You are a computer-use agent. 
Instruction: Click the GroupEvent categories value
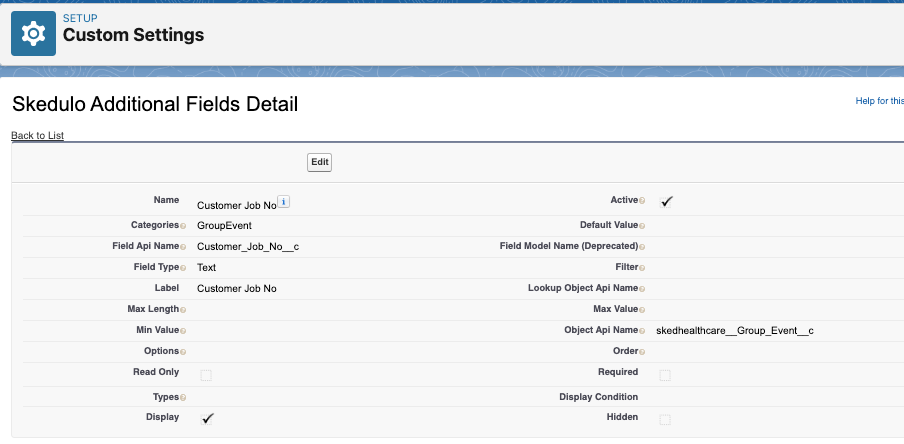click(224, 225)
